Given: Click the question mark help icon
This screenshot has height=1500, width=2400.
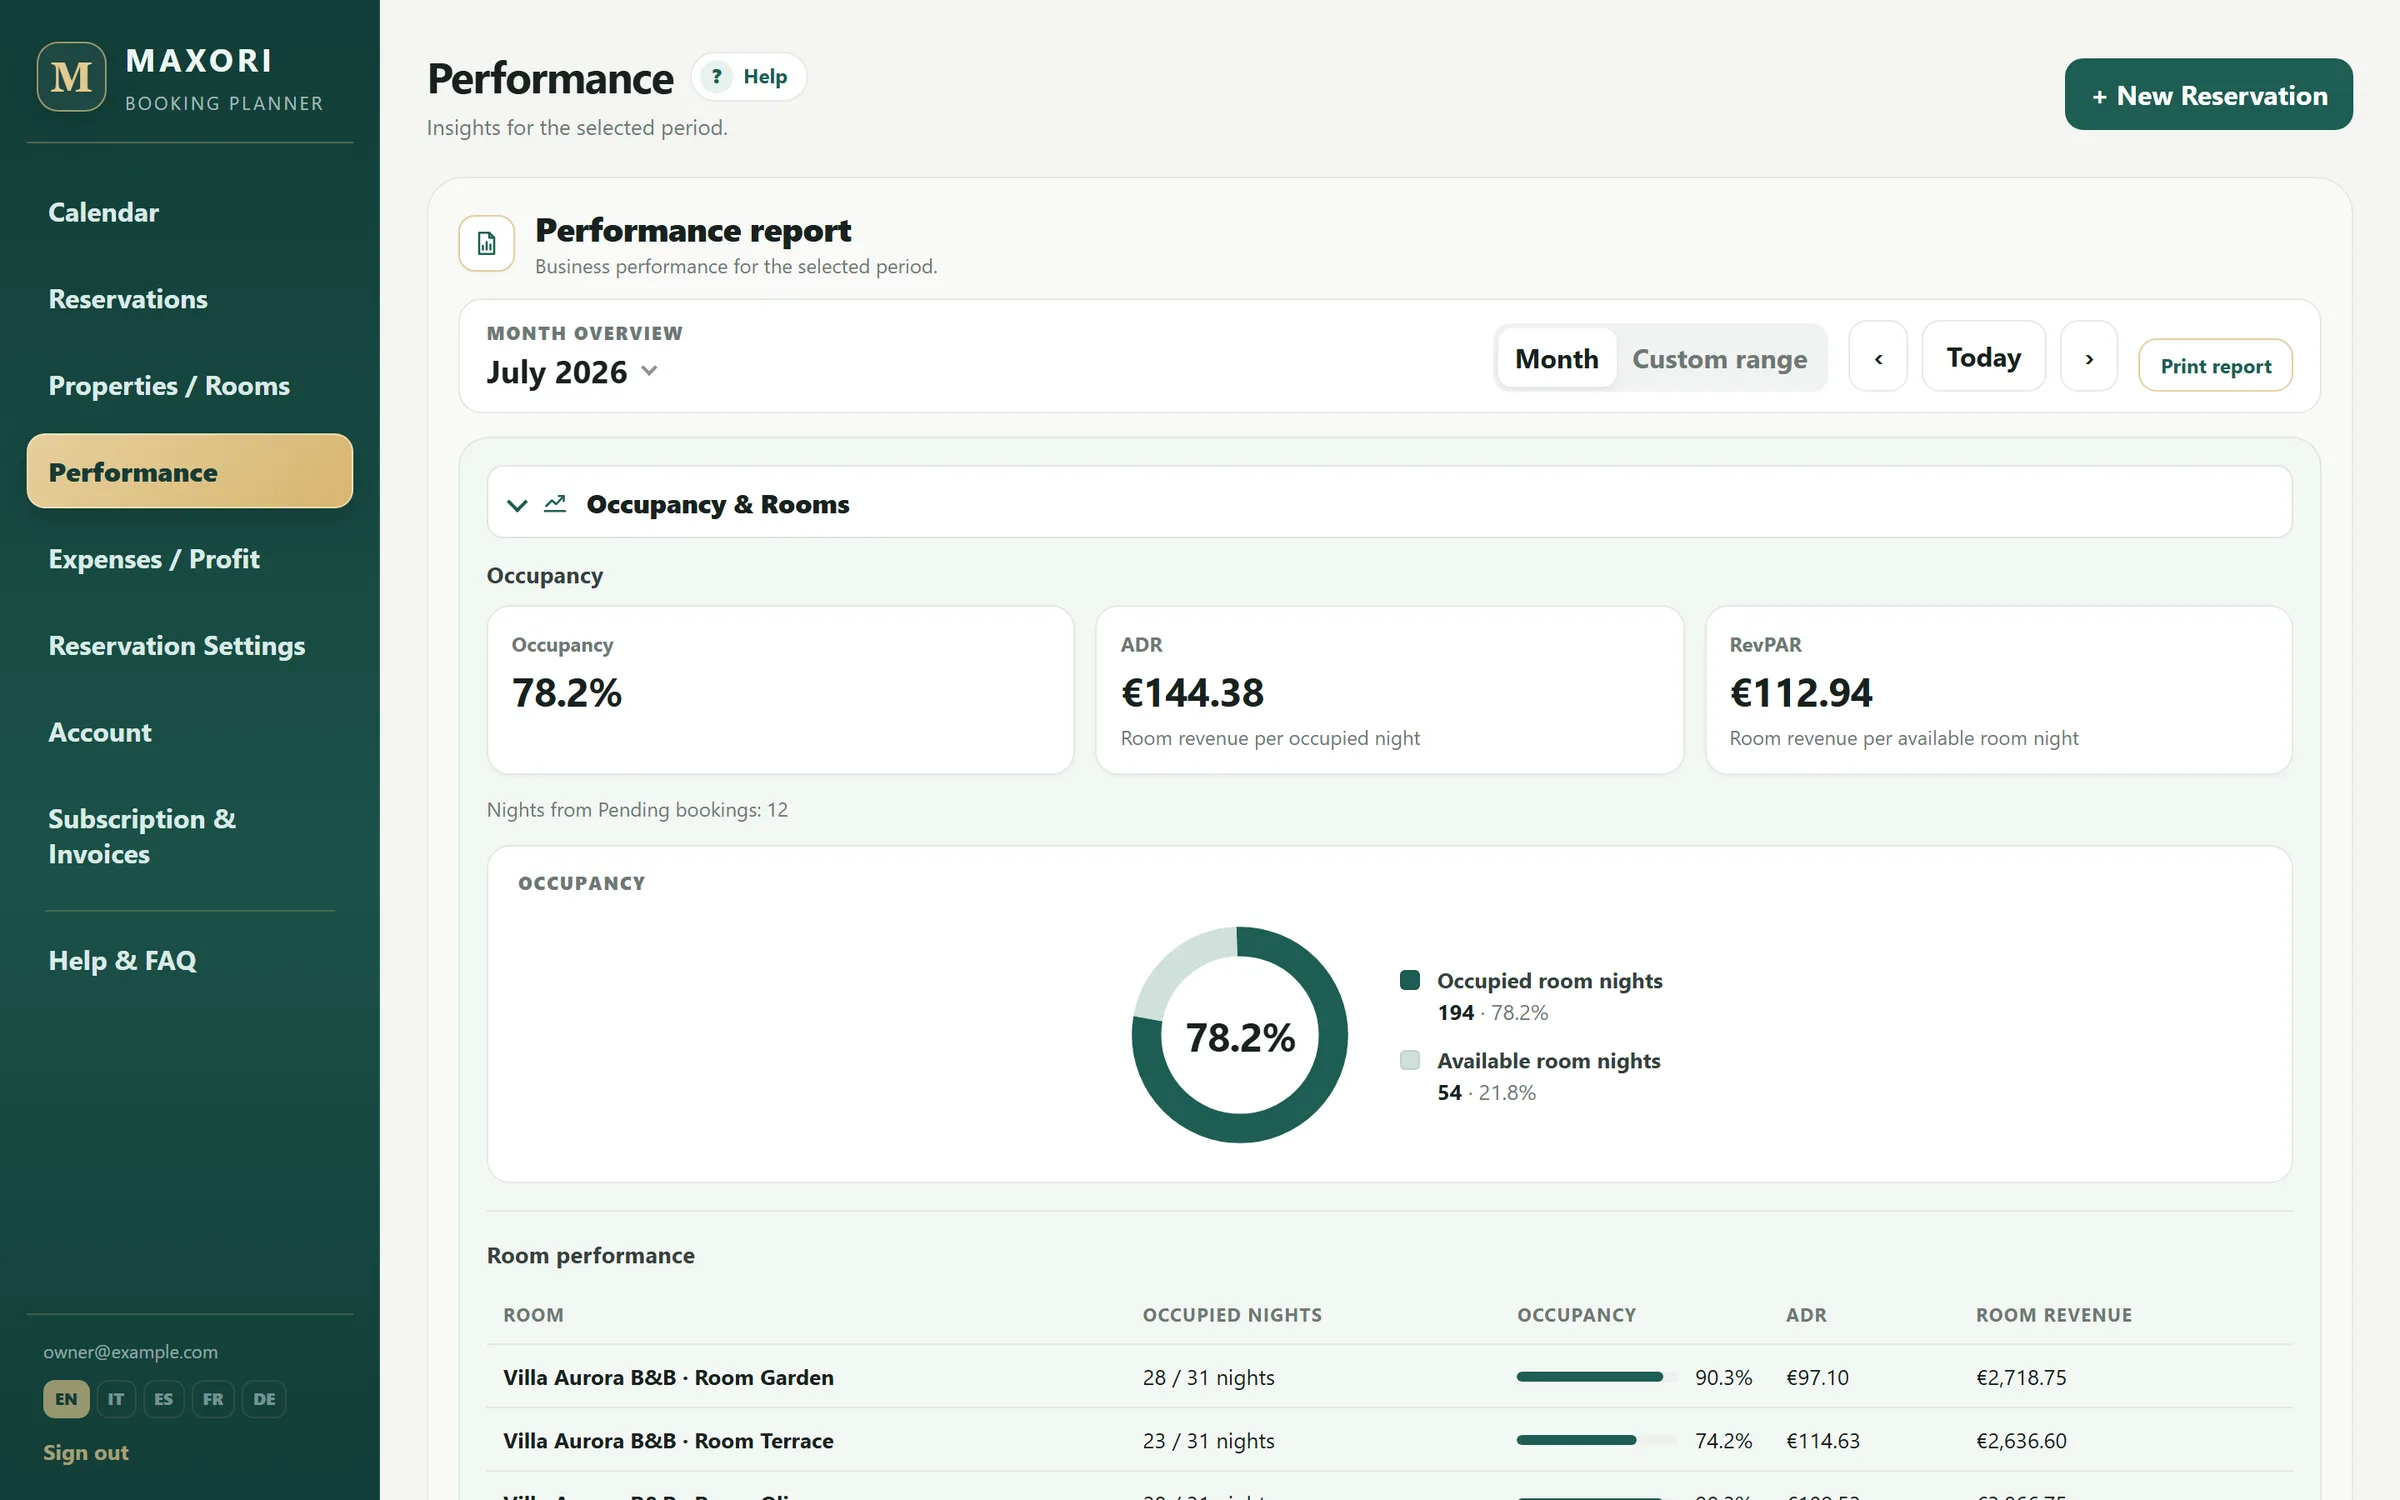Looking at the screenshot, I should click(716, 77).
